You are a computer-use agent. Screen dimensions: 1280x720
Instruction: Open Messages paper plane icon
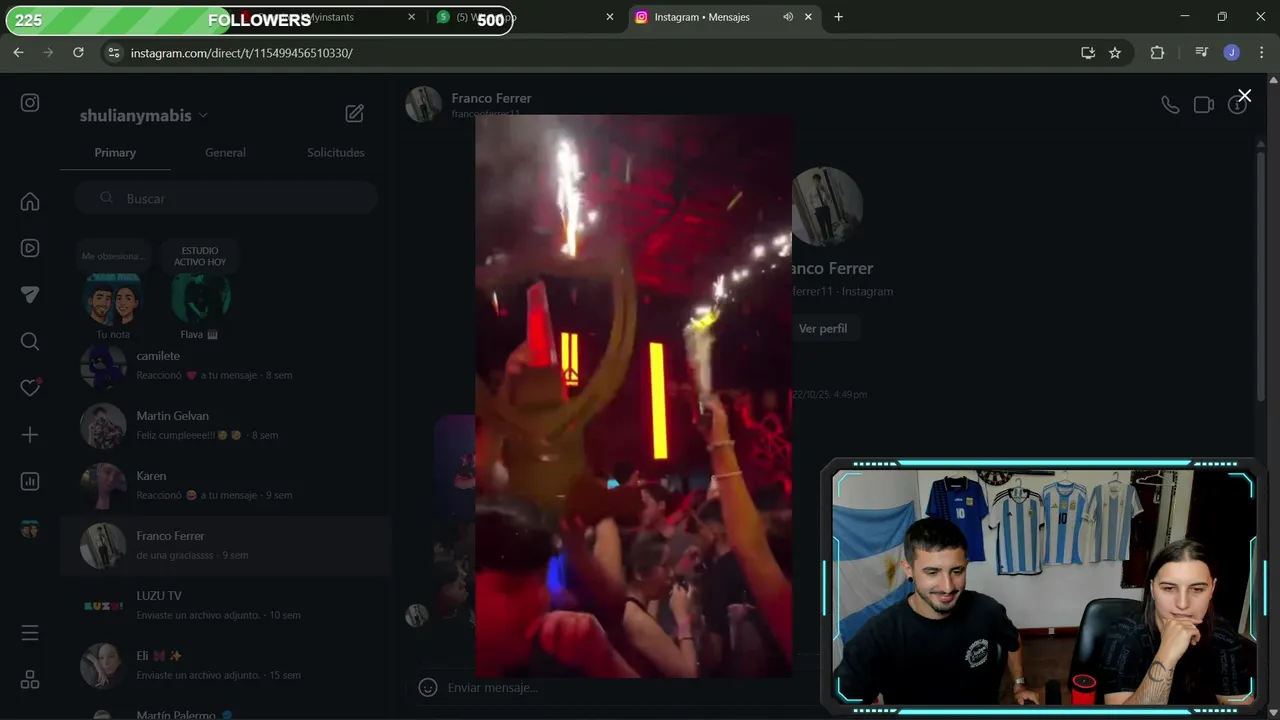[x=30, y=294]
